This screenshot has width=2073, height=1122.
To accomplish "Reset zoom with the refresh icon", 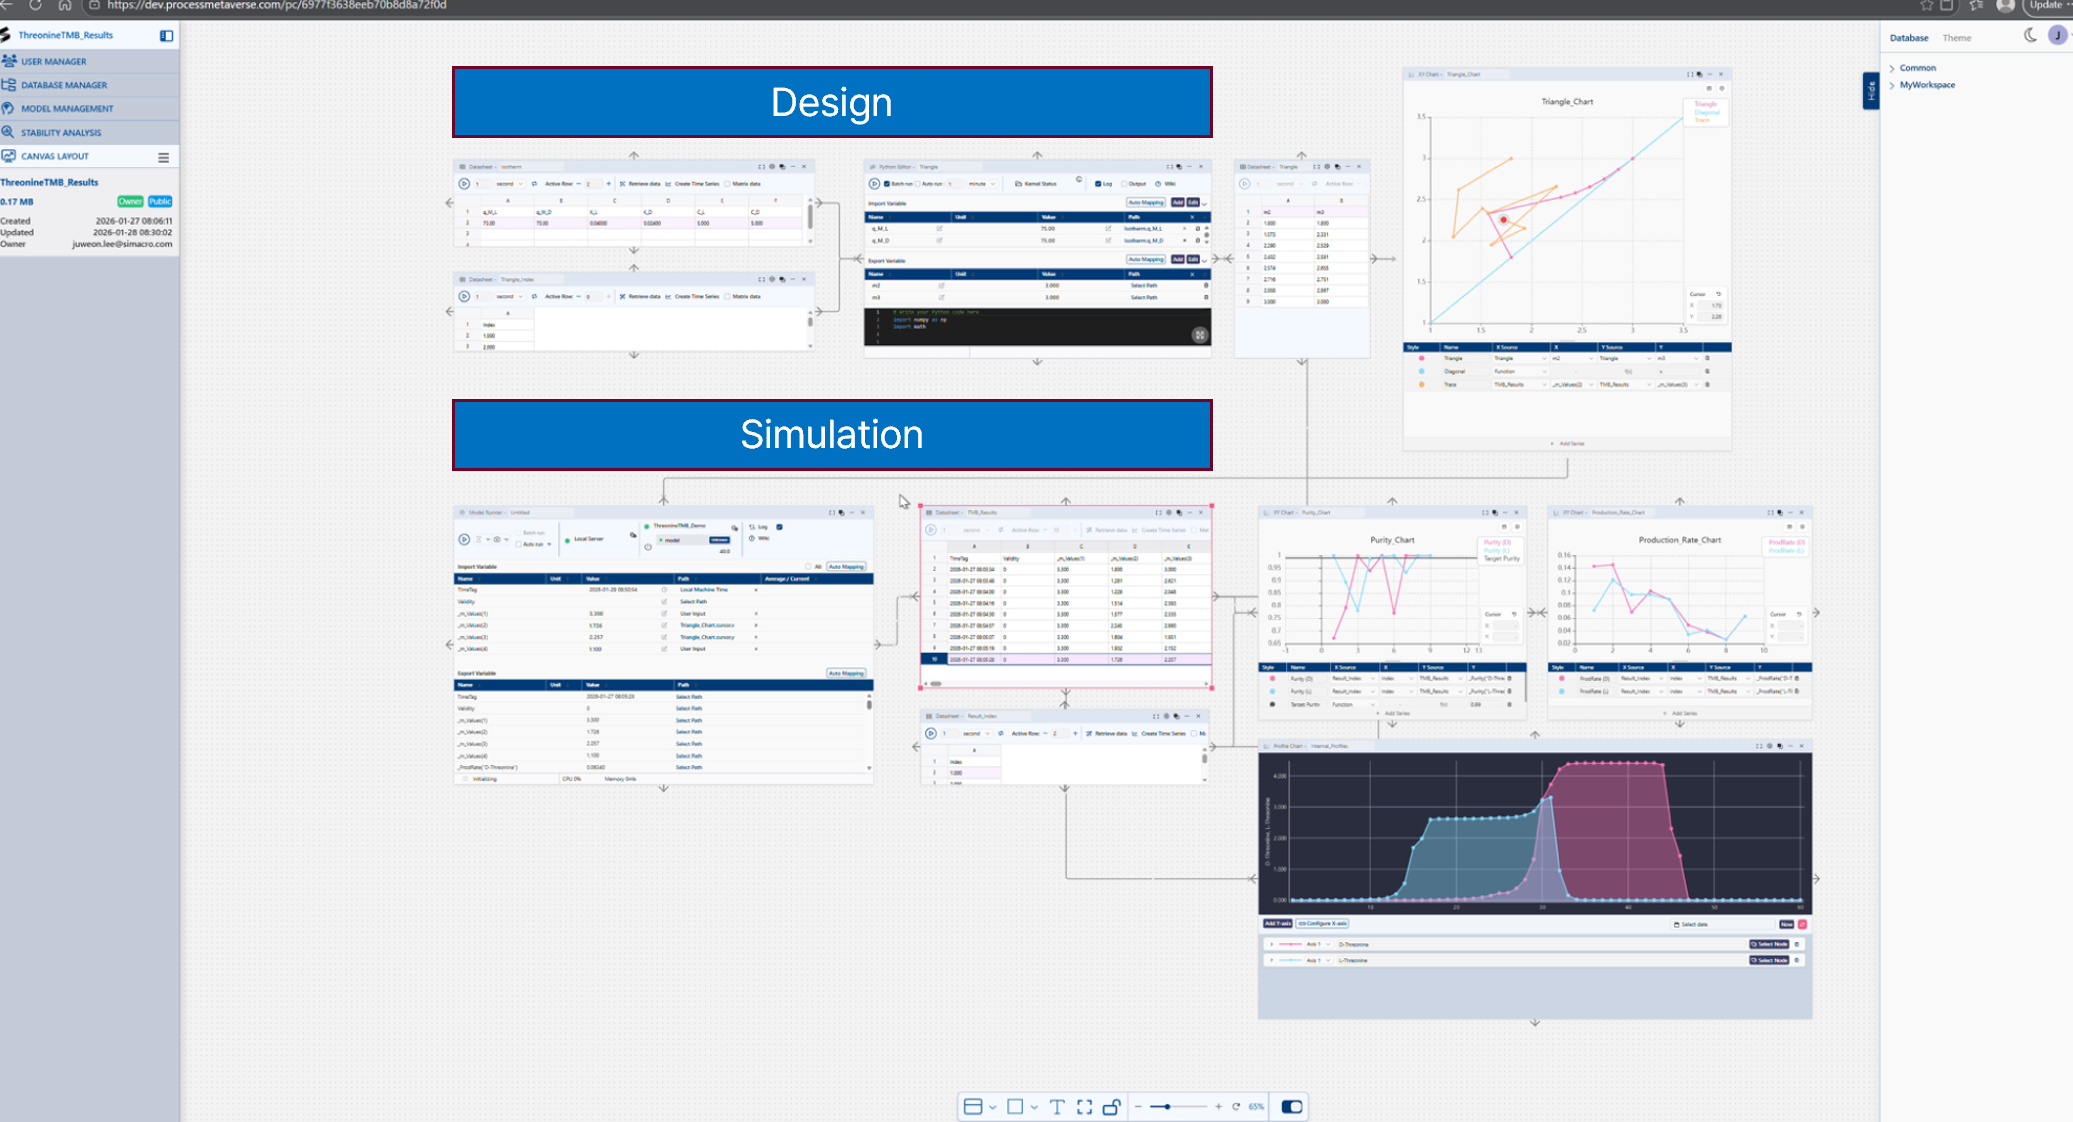I will (x=1236, y=1107).
